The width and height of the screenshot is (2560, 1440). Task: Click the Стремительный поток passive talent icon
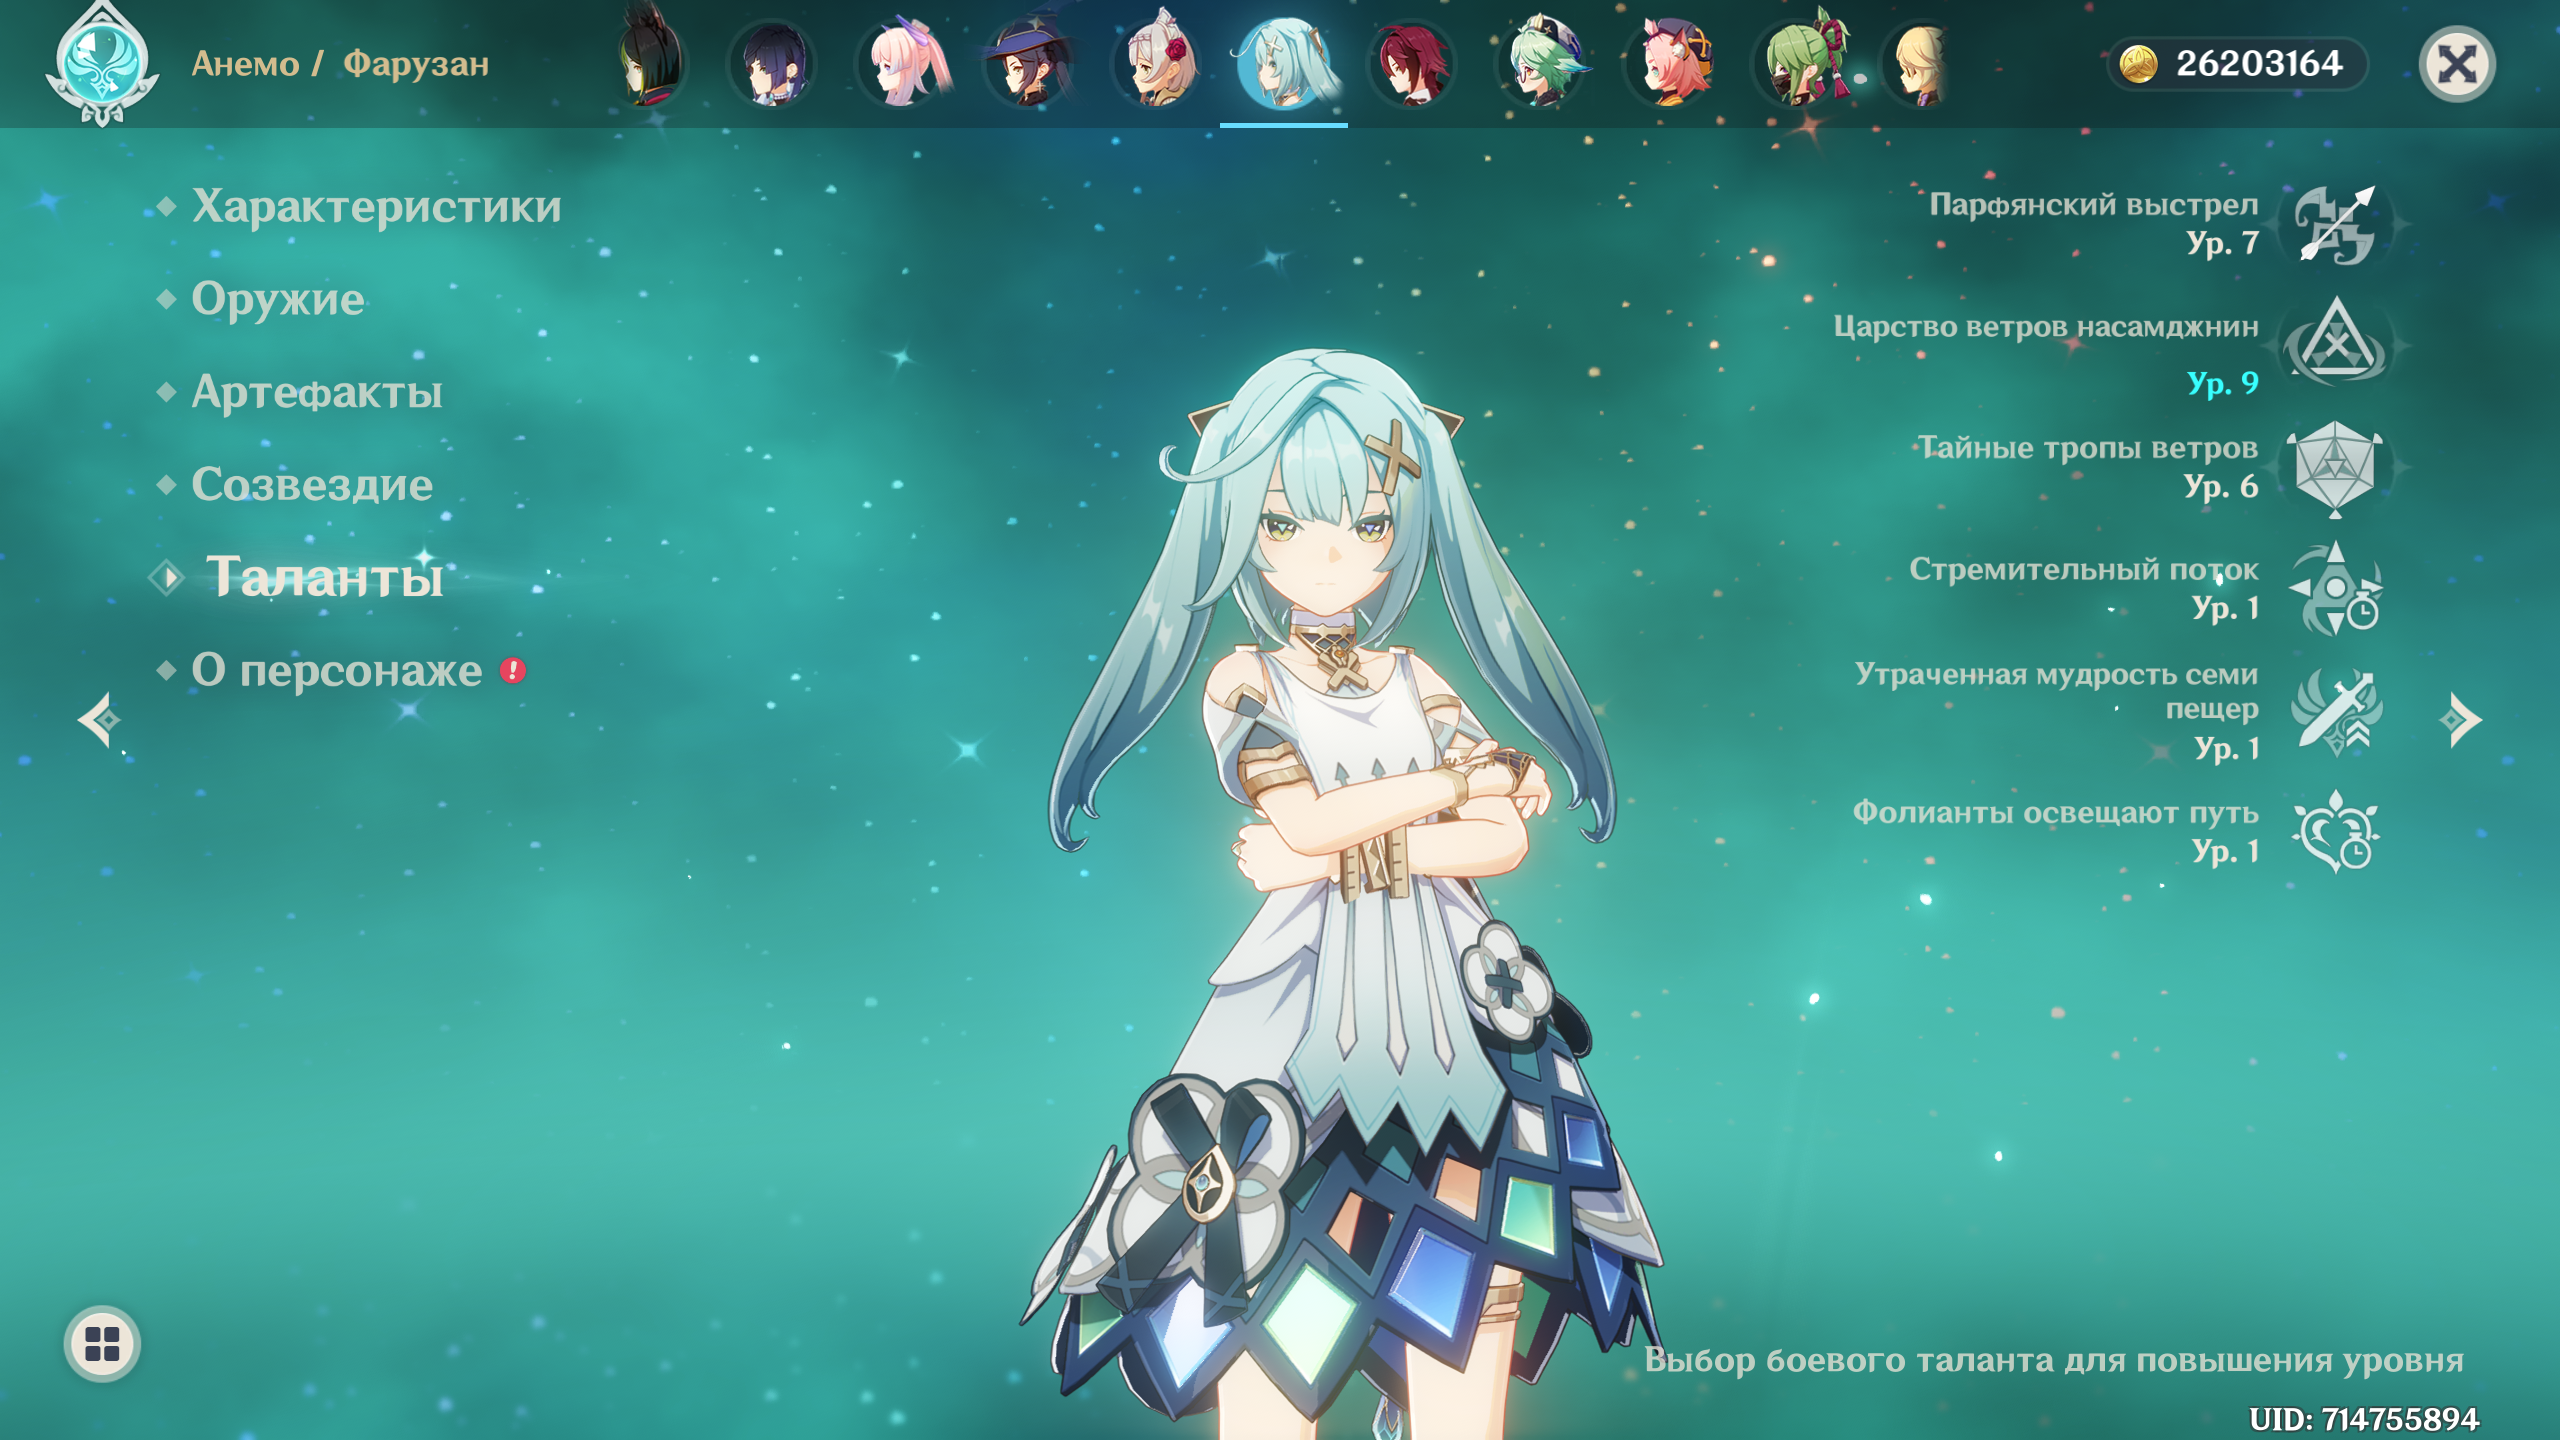point(2335,589)
